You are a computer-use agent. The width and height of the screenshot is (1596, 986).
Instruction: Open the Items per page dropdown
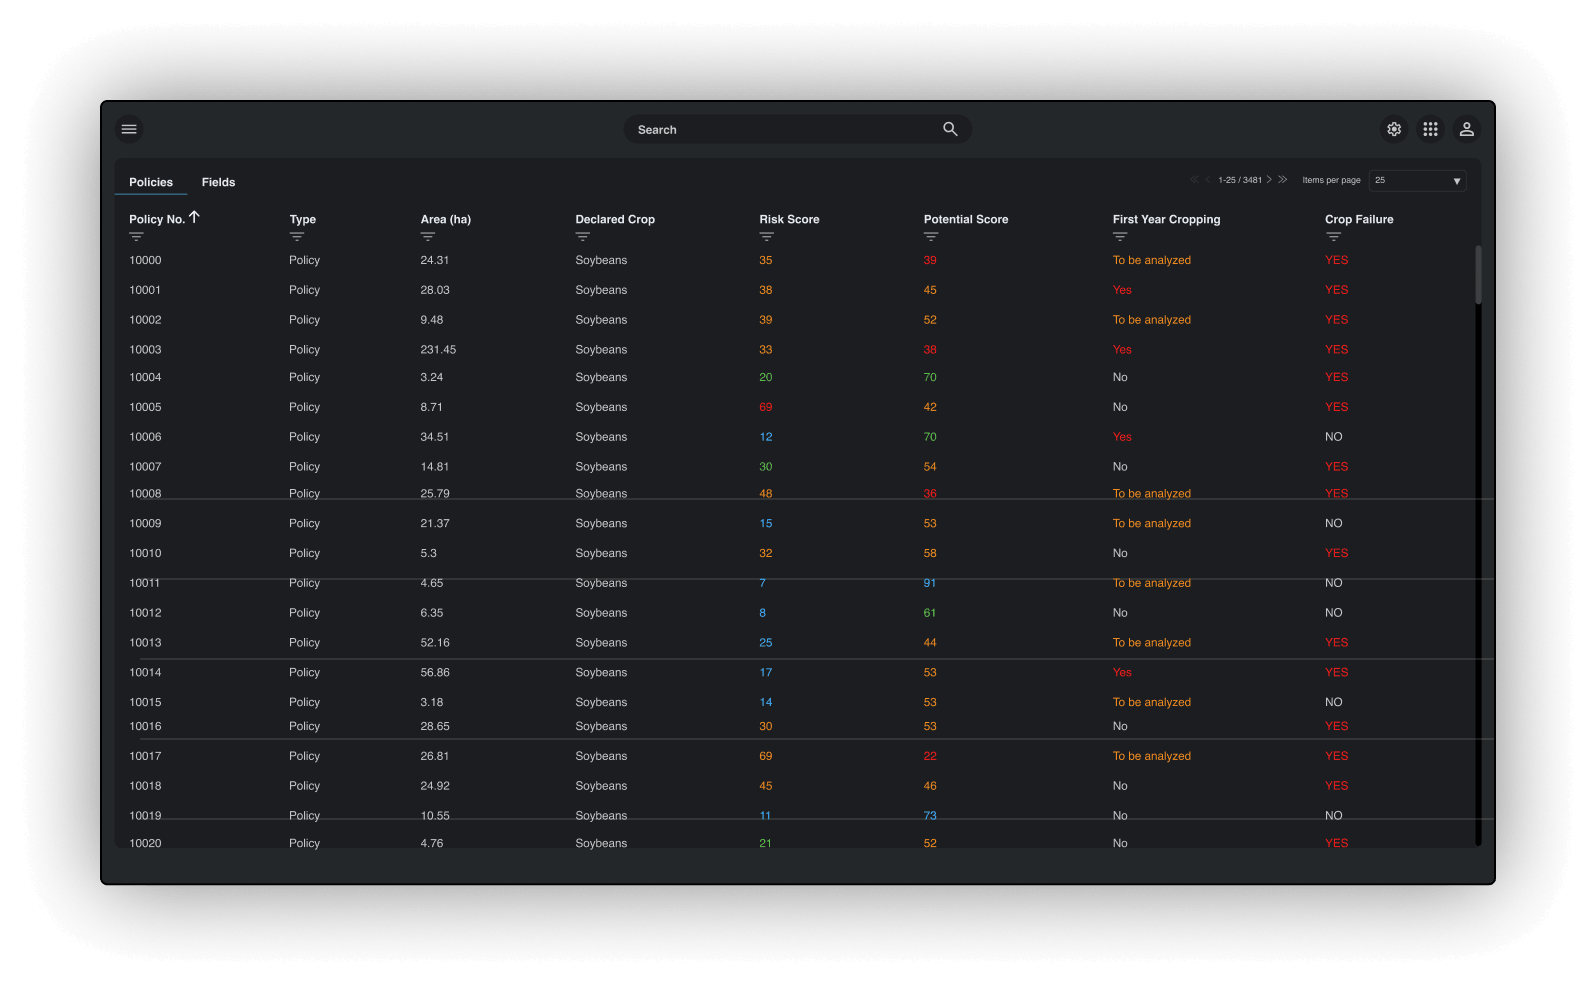point(1417,180)
